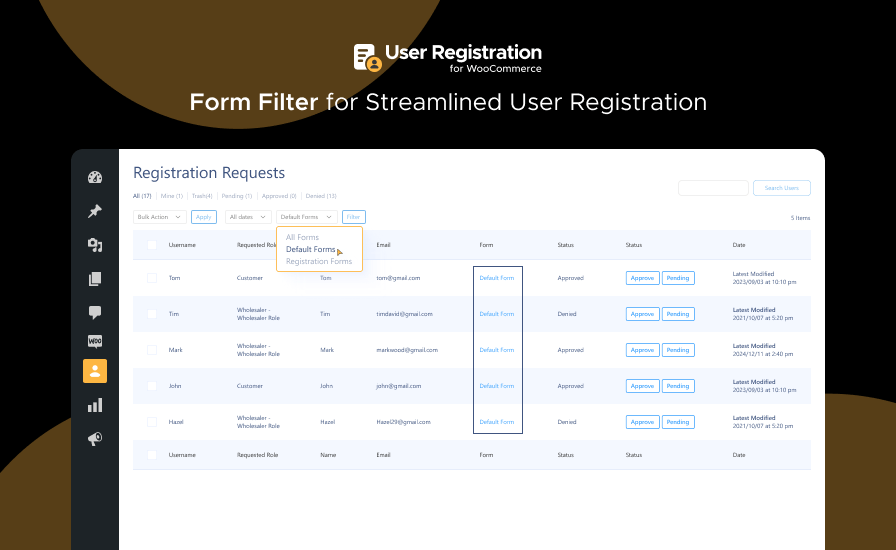This screenshot has width=896, height=550.
Task: Open the All dates dropdown
Action: 247,217
